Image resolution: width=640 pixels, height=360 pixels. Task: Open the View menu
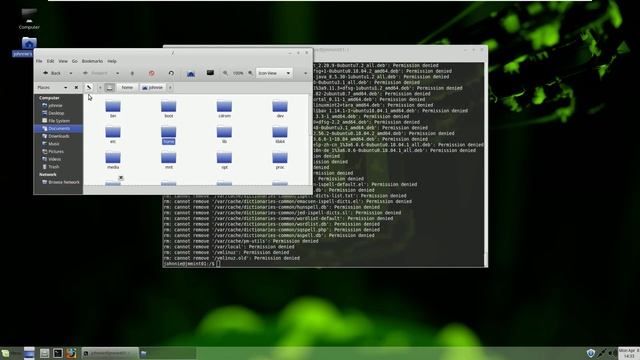(63, 61)
